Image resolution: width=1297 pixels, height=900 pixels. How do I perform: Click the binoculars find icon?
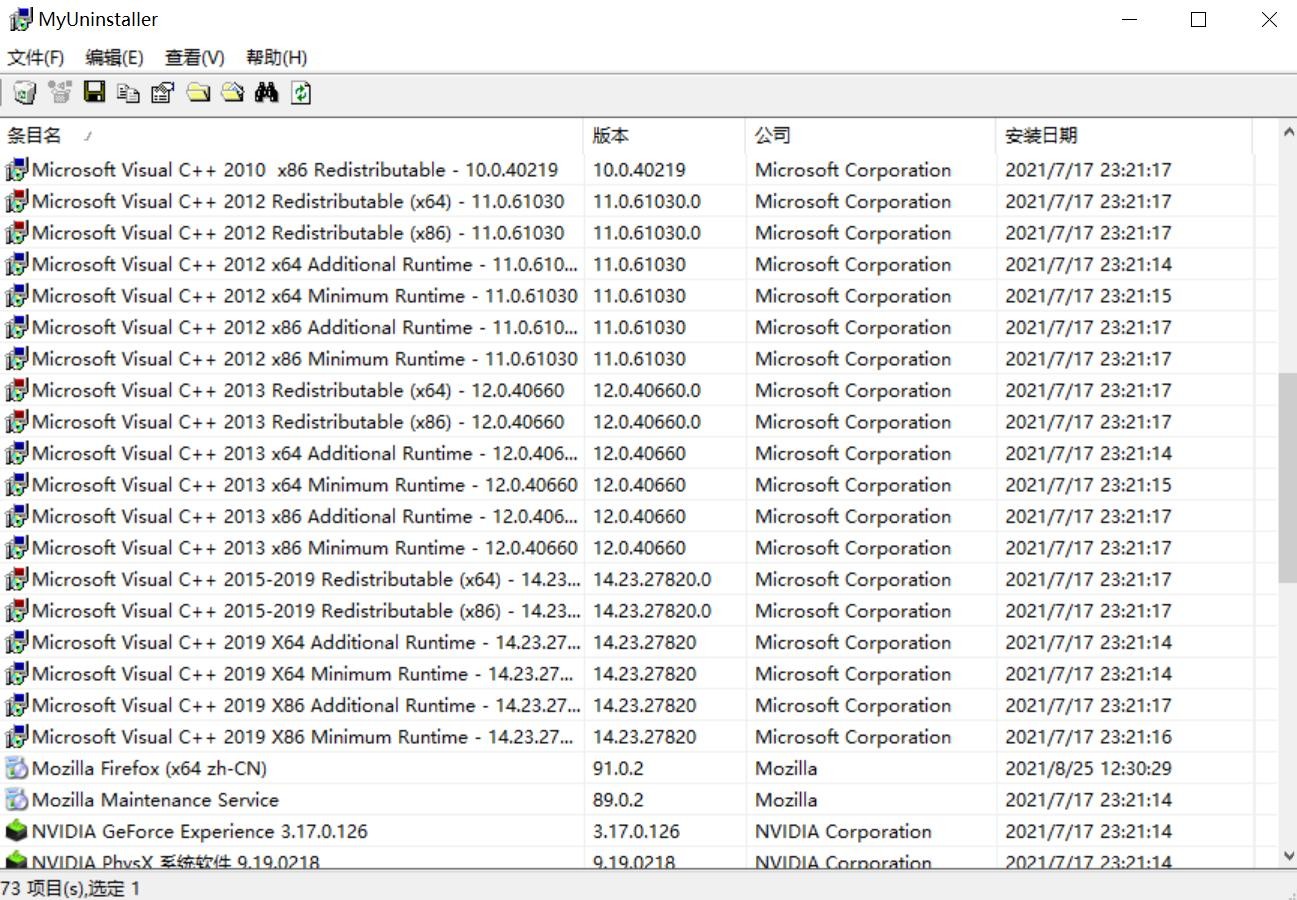click(x=266, y=93)
